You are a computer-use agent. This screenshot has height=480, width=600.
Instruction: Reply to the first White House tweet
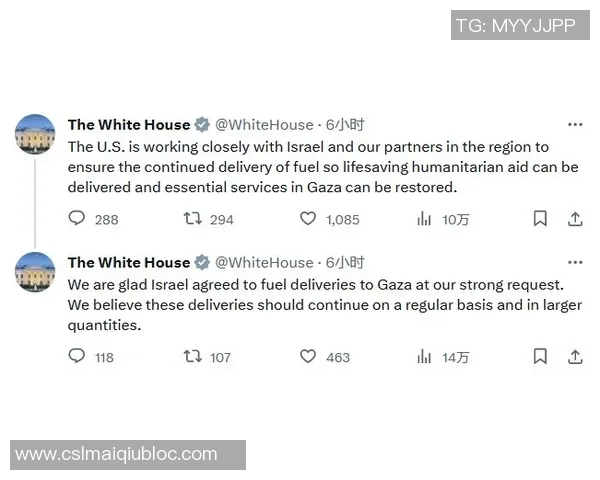(x=78, y=219)
